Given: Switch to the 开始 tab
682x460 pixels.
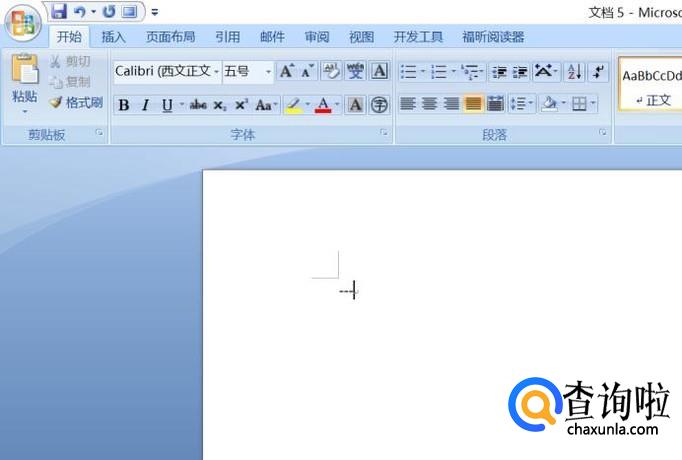Looking at the screenshot, I should click(69, 37).
